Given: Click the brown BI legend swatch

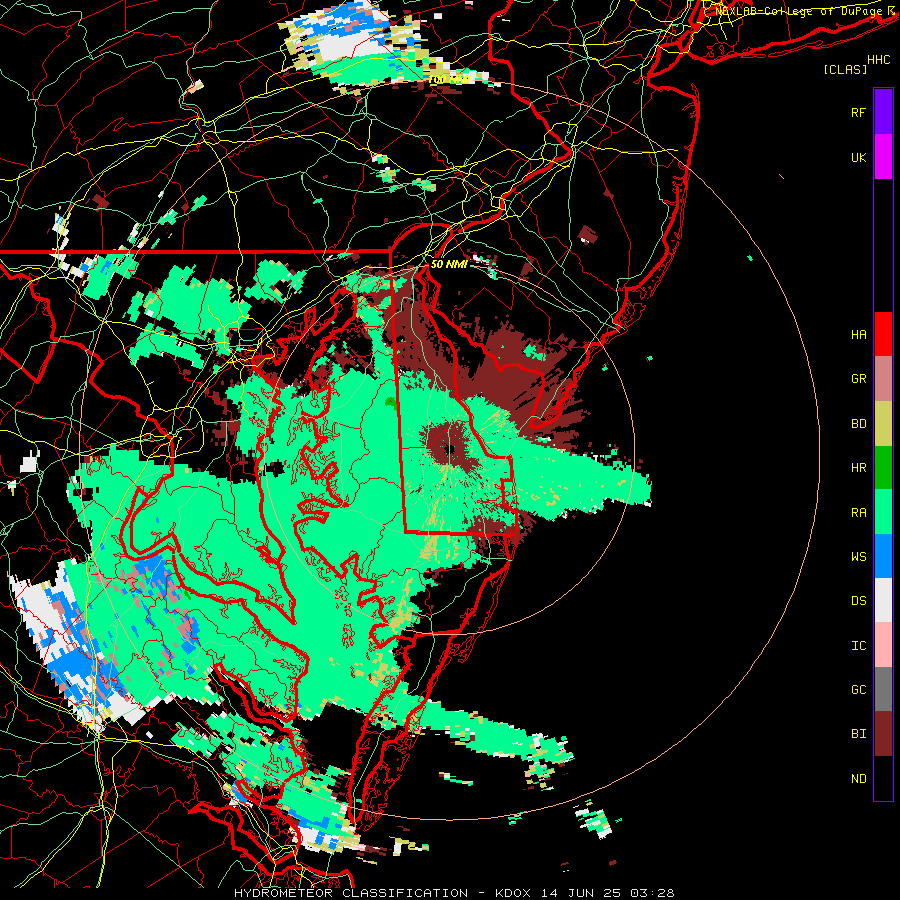Looking at the screenshot, I should (x=883, y=734).
